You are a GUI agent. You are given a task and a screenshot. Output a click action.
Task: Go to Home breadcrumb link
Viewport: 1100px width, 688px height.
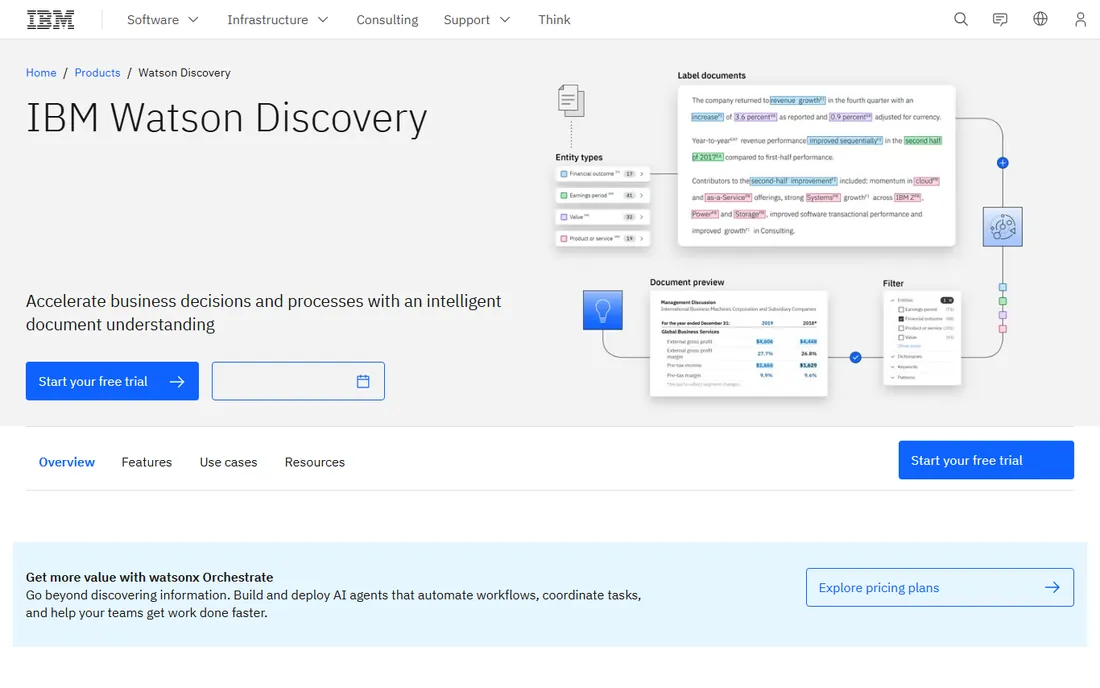(41, 73)
